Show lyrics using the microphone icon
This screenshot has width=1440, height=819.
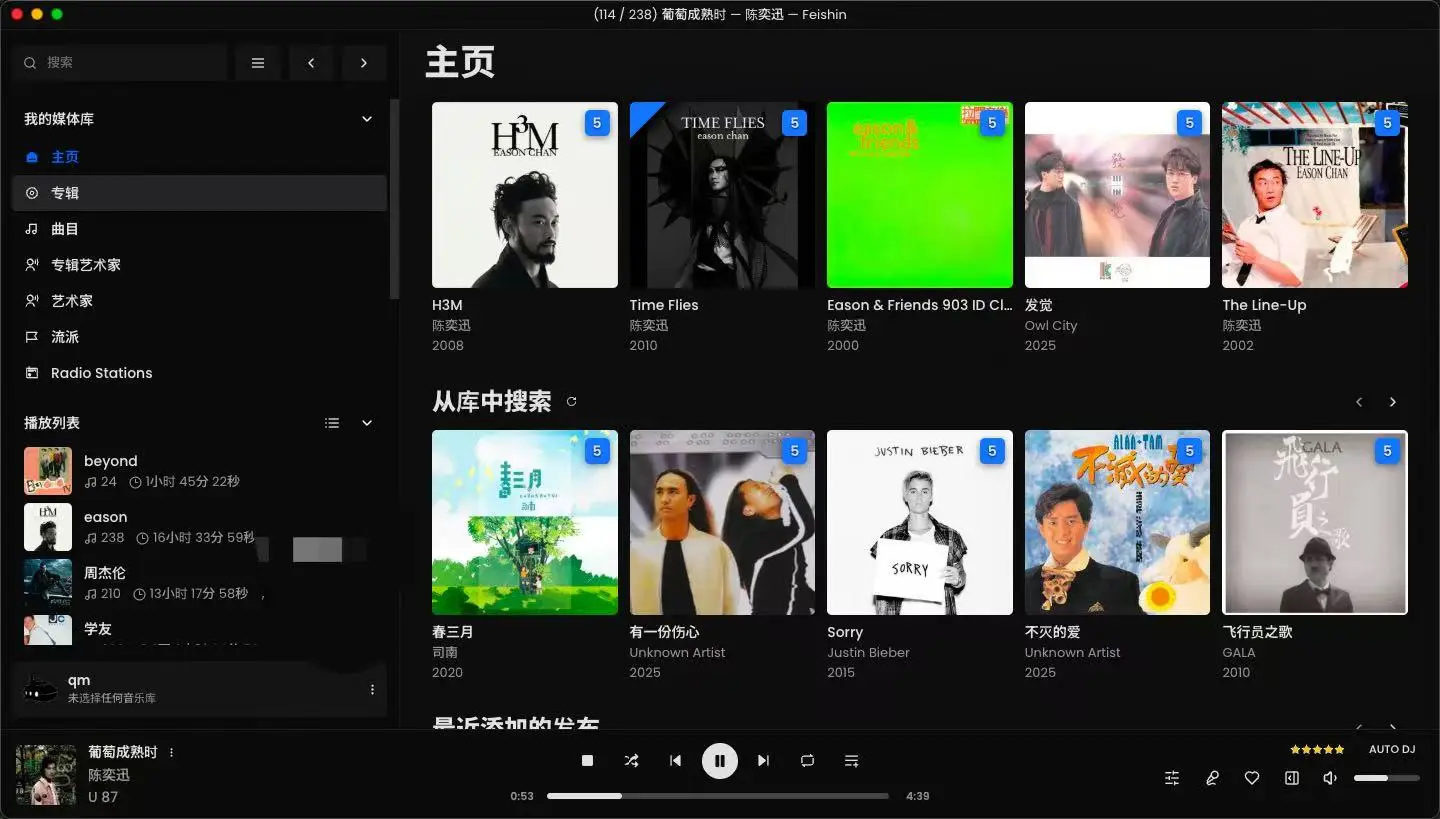coord(1212,778)
